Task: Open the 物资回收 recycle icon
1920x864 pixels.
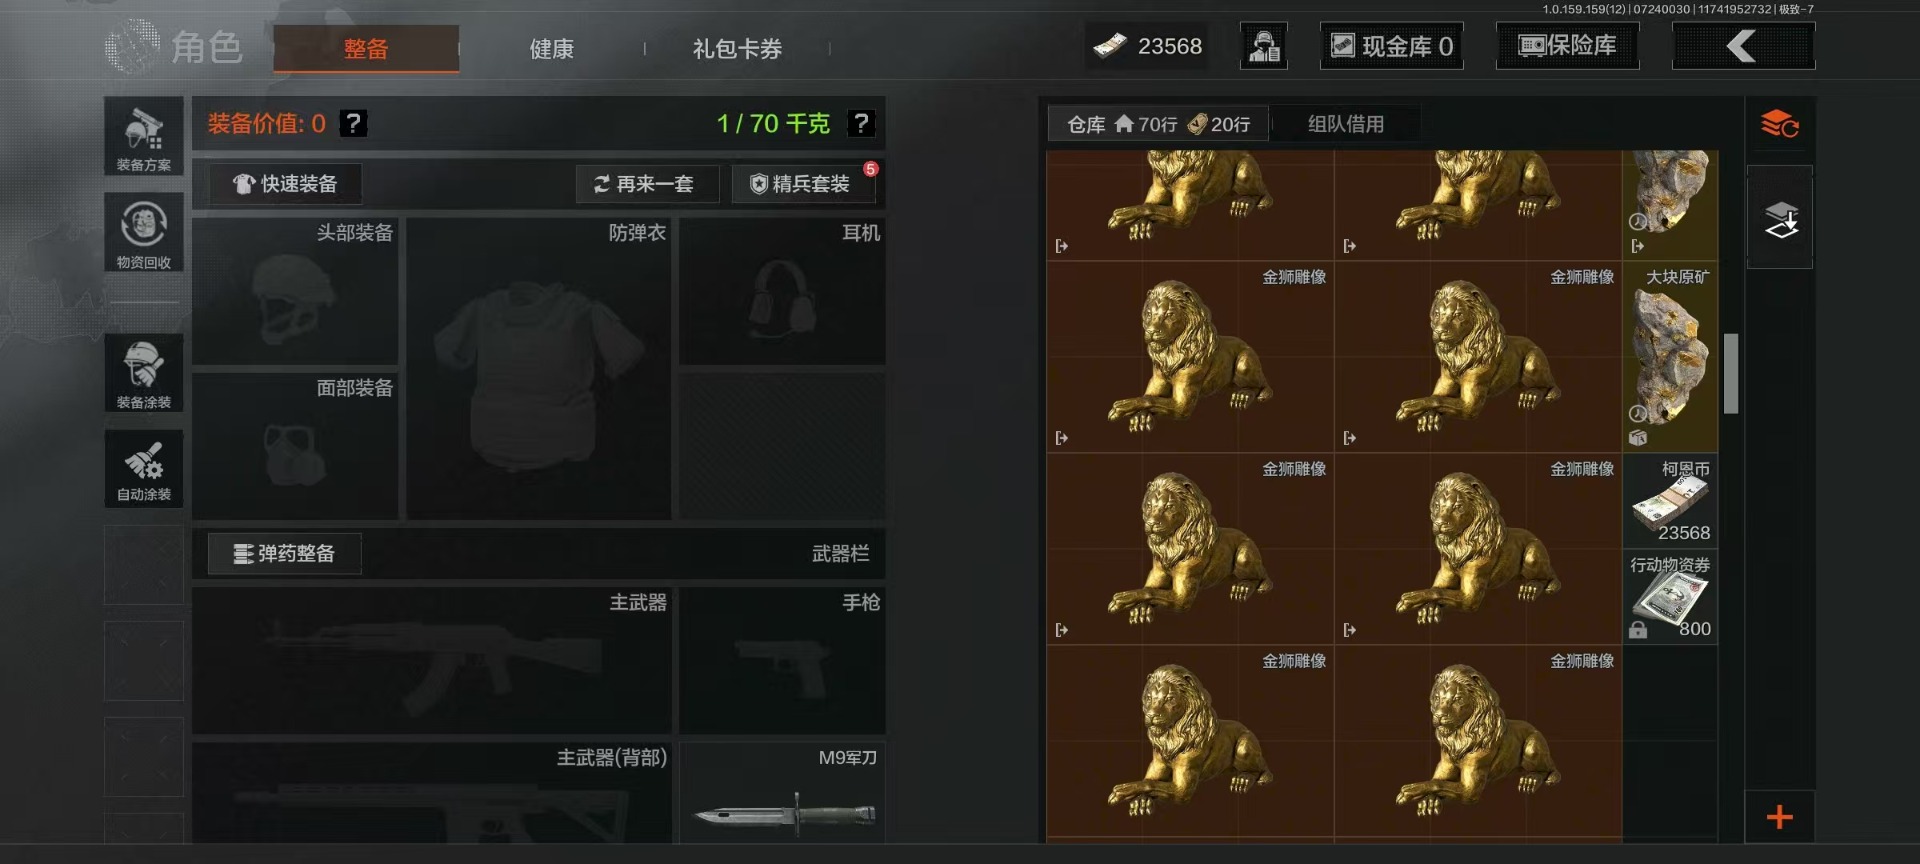Action: tap(144, 233)
